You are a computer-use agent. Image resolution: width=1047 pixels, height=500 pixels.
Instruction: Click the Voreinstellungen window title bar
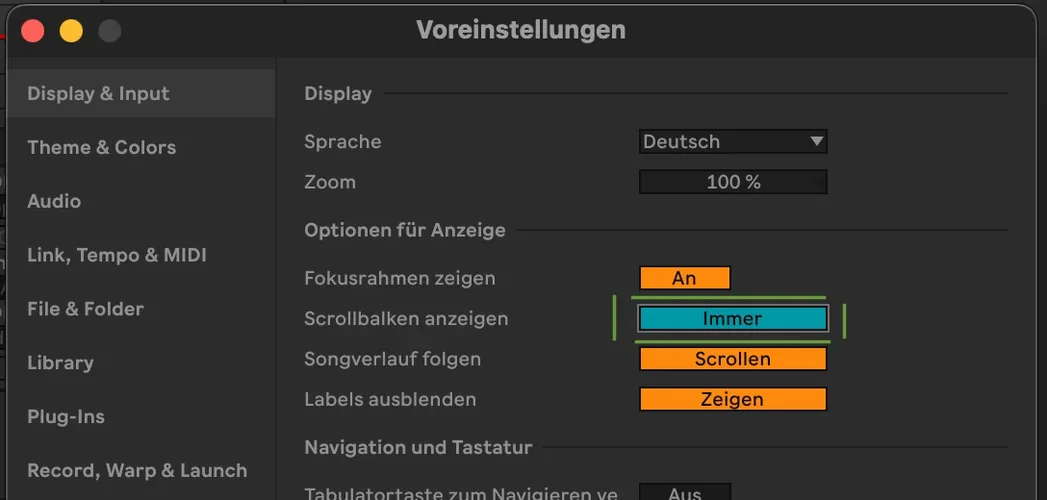click(x=520, y=31)
